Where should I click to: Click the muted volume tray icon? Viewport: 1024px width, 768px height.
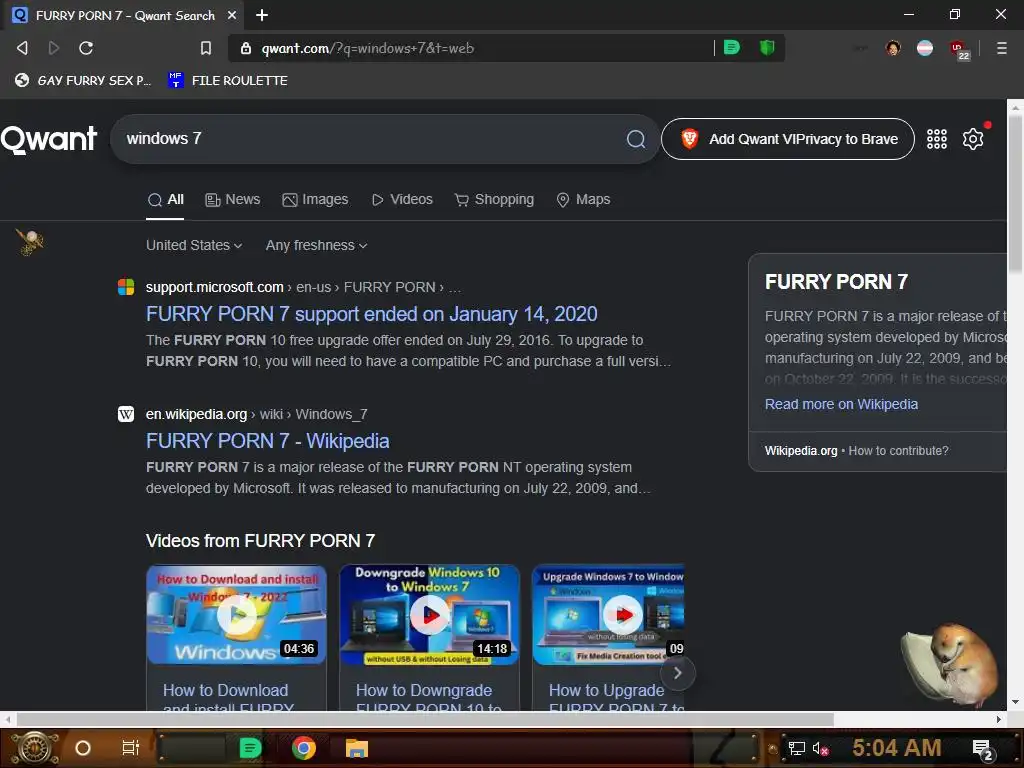[x=820, y=749]
